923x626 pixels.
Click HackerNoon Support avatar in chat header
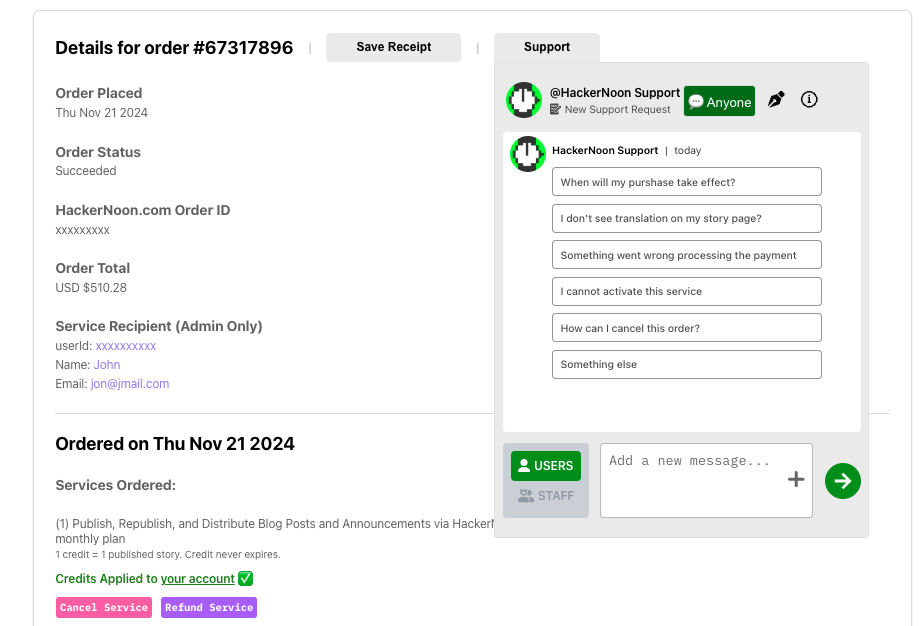(524, 100)
